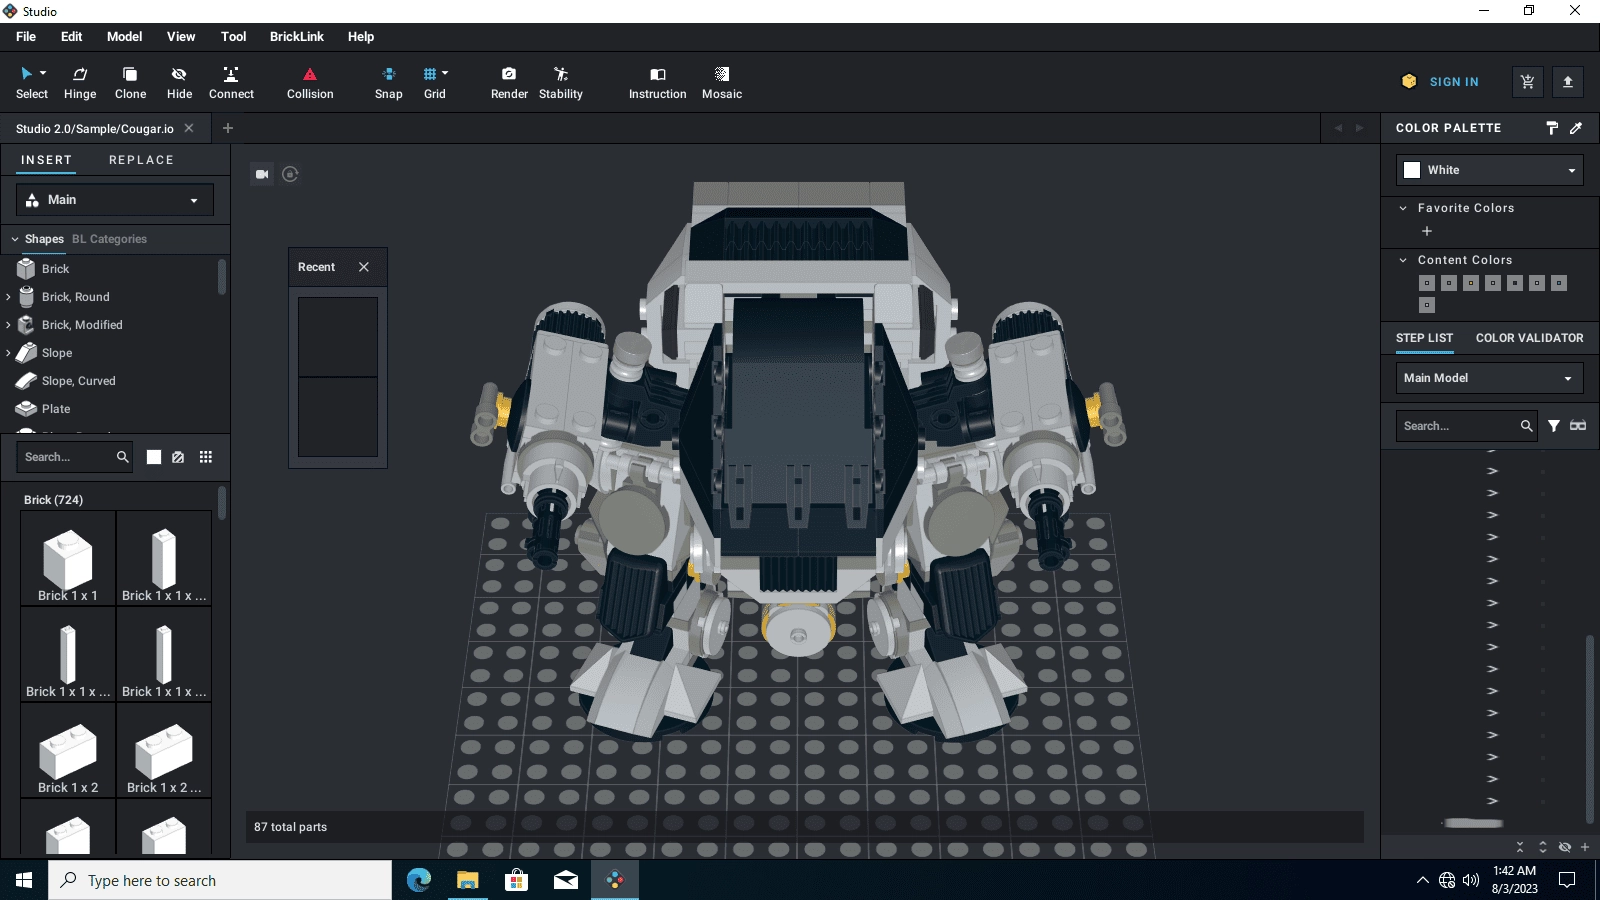The image size is (1600, 900).
Task: Expand the Brick, Modified category
Action: point(8,325)
